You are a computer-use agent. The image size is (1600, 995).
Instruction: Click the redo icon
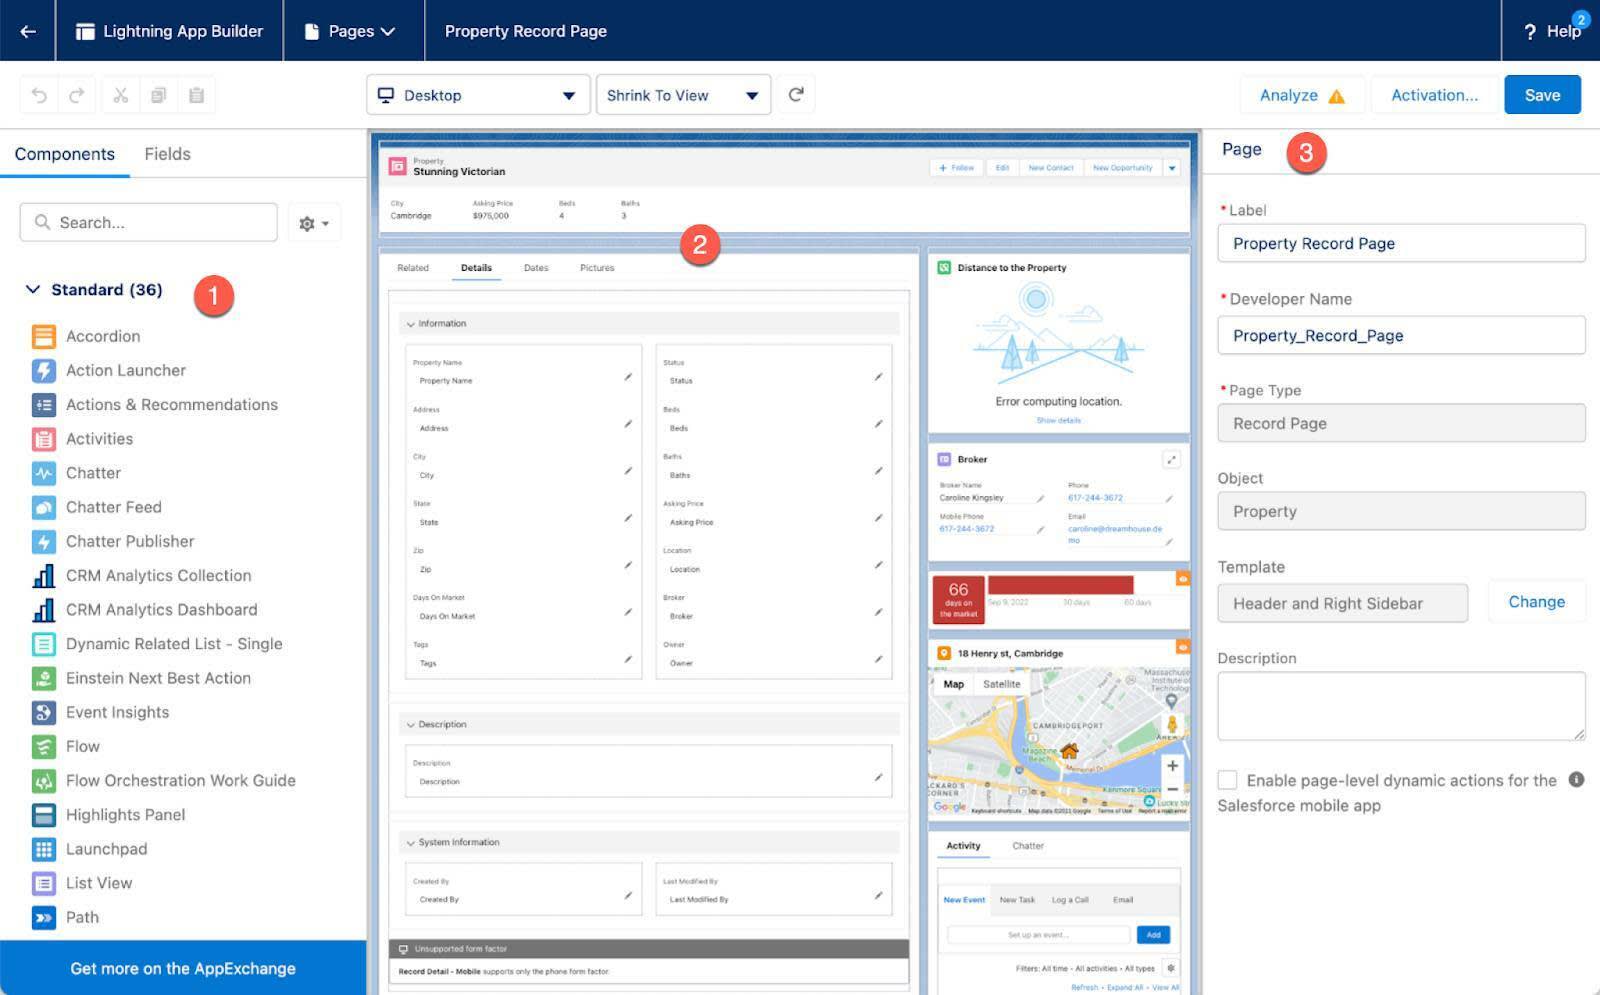coord(77,95)
